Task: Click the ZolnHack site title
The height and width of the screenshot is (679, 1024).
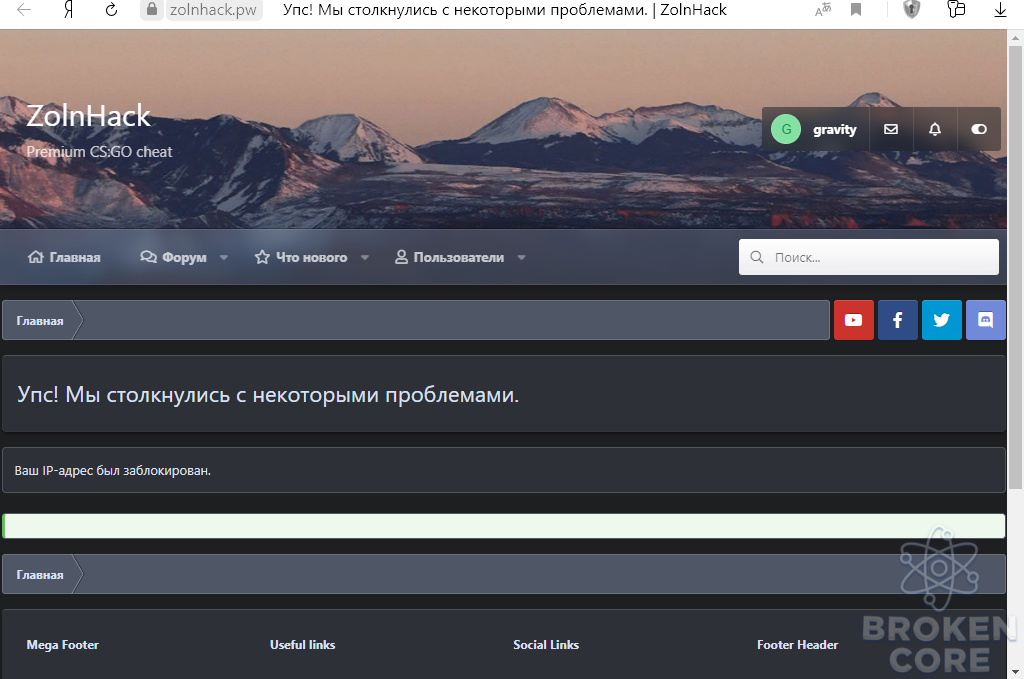Action: tap(88, 116)
